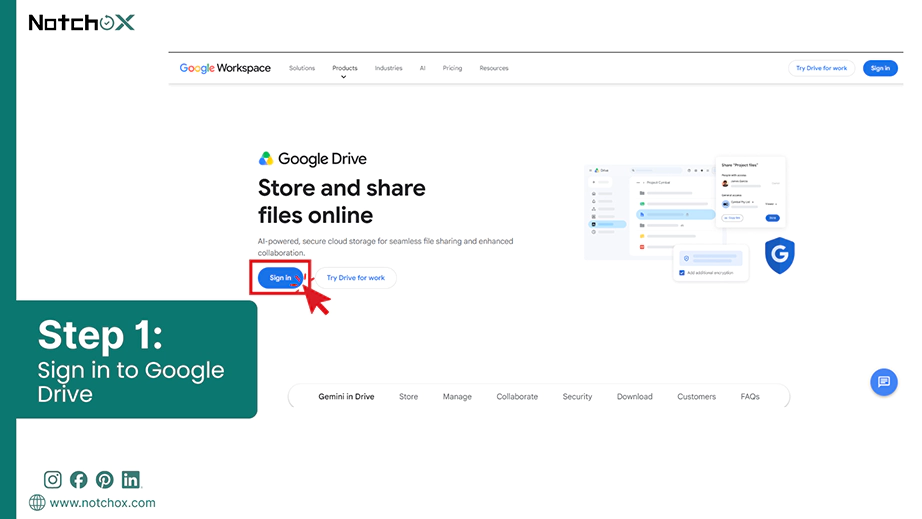
Task: Open the Pinterest icon link
Action: [x=105, y=480]
